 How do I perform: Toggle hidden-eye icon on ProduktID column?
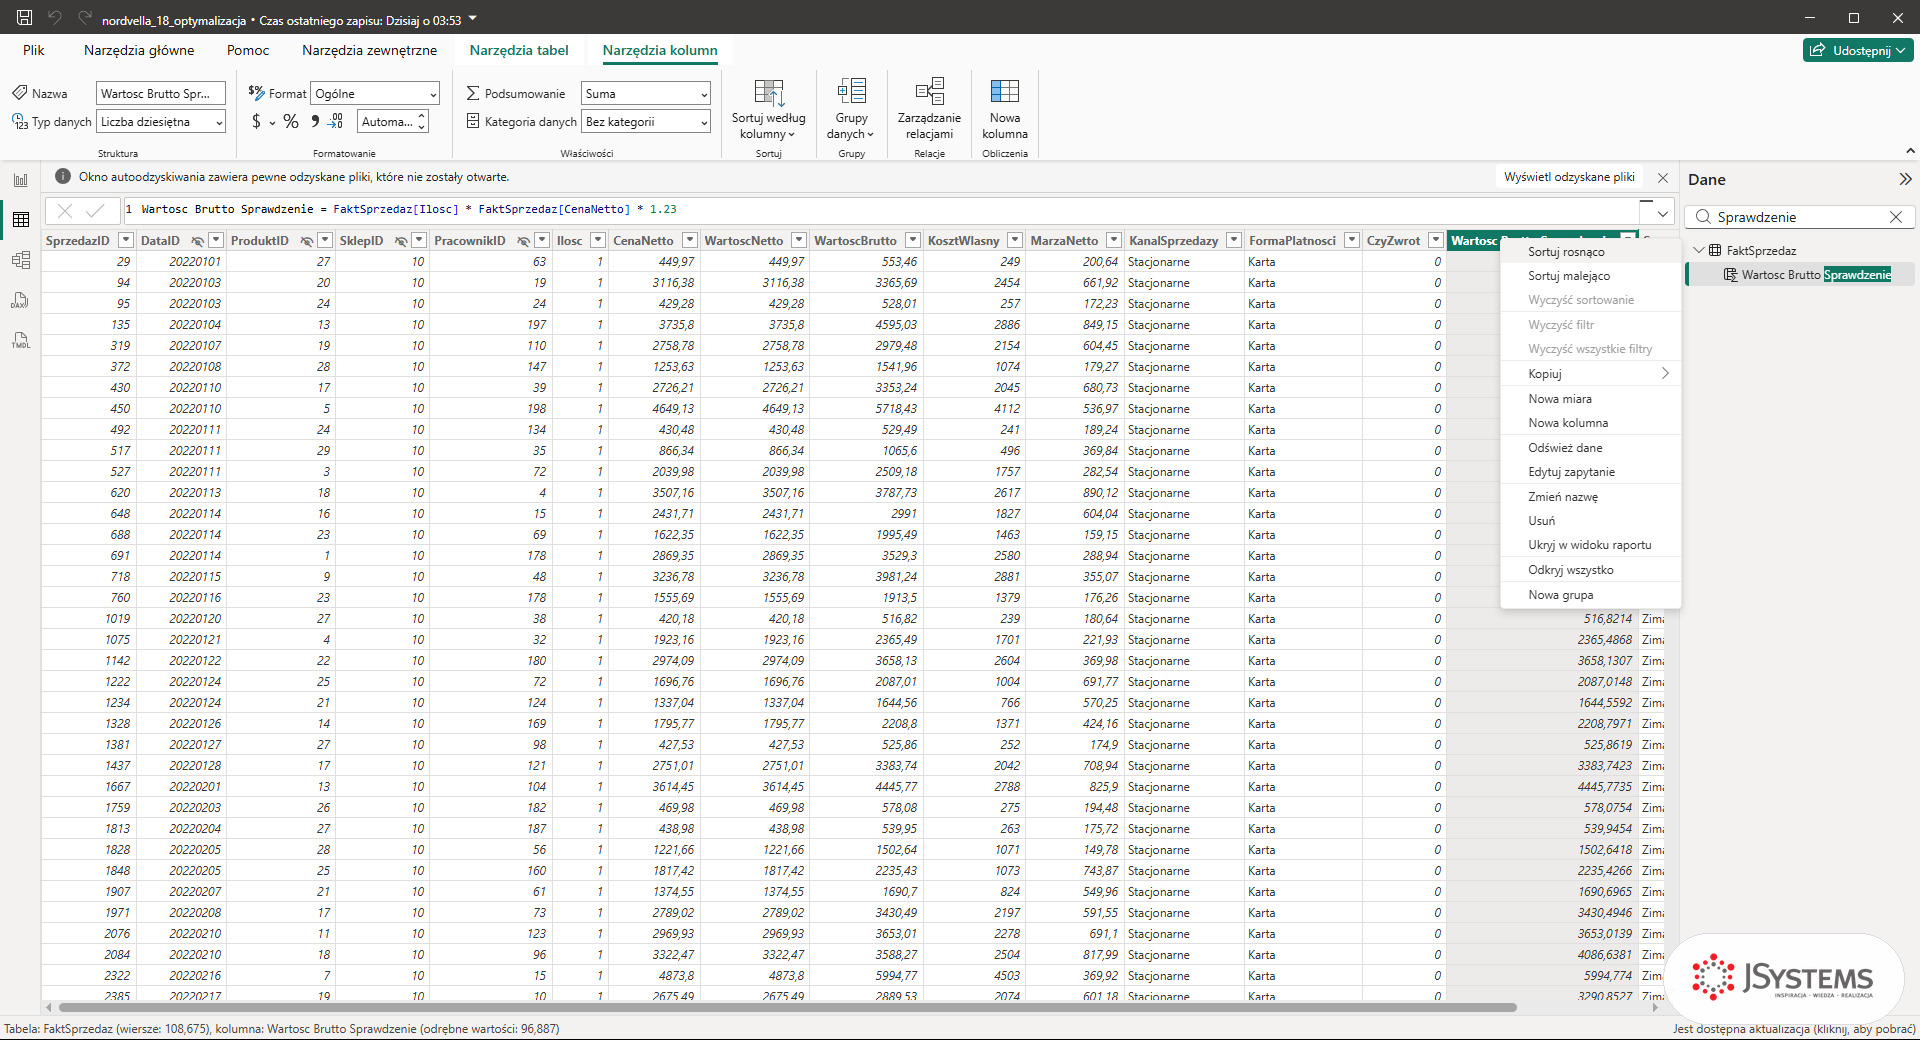[x=307, y=241]
